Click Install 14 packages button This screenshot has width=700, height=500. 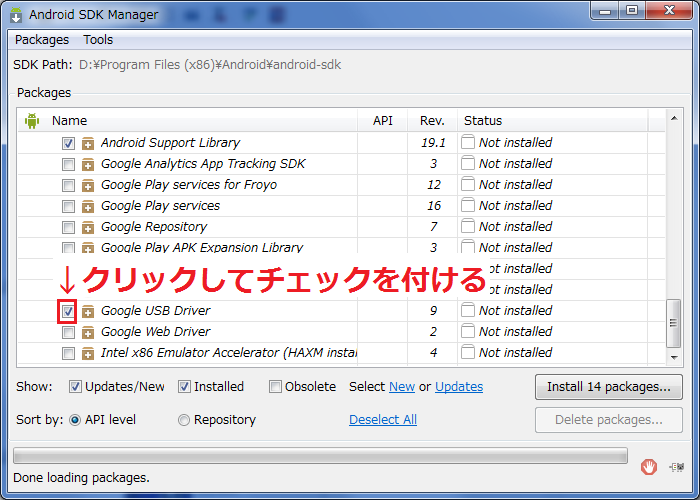(x=608, y=387)
